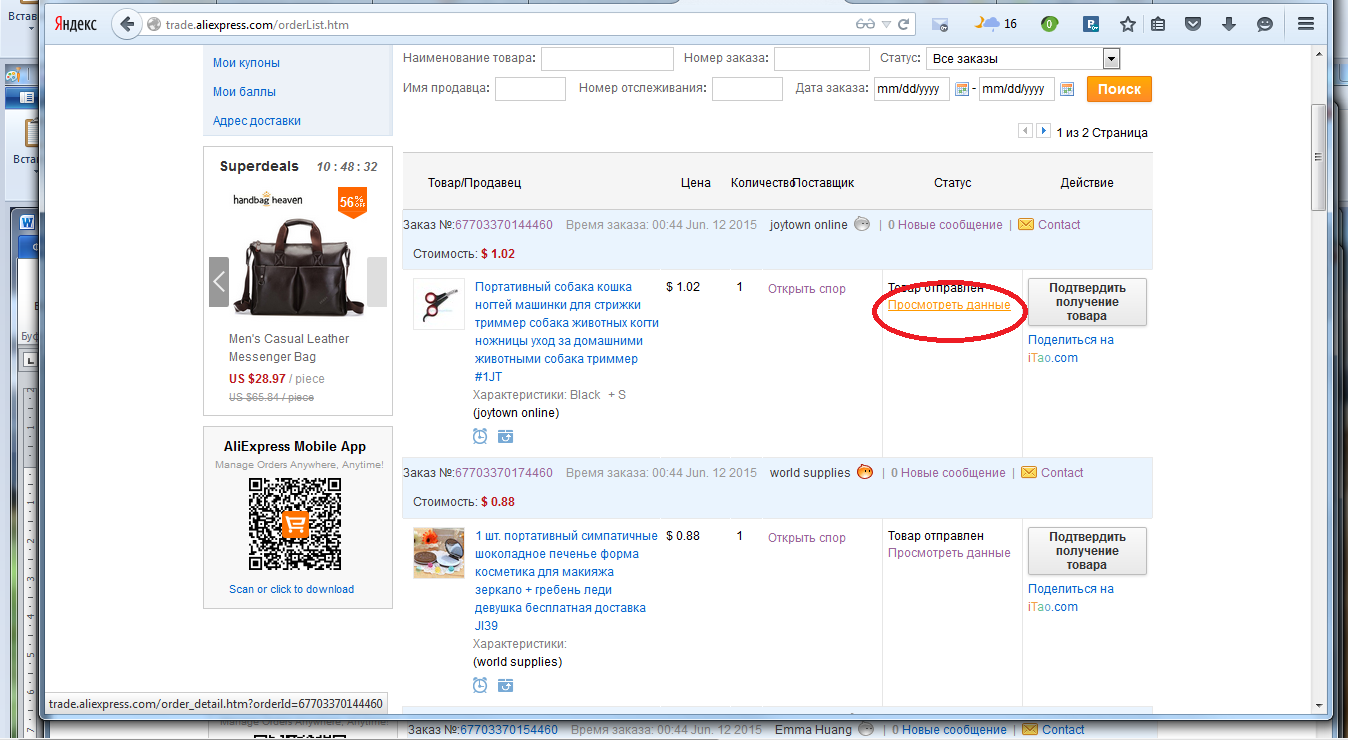Click the 'Наименование товара' input field
1348x740 pixels.
[607, 59]
